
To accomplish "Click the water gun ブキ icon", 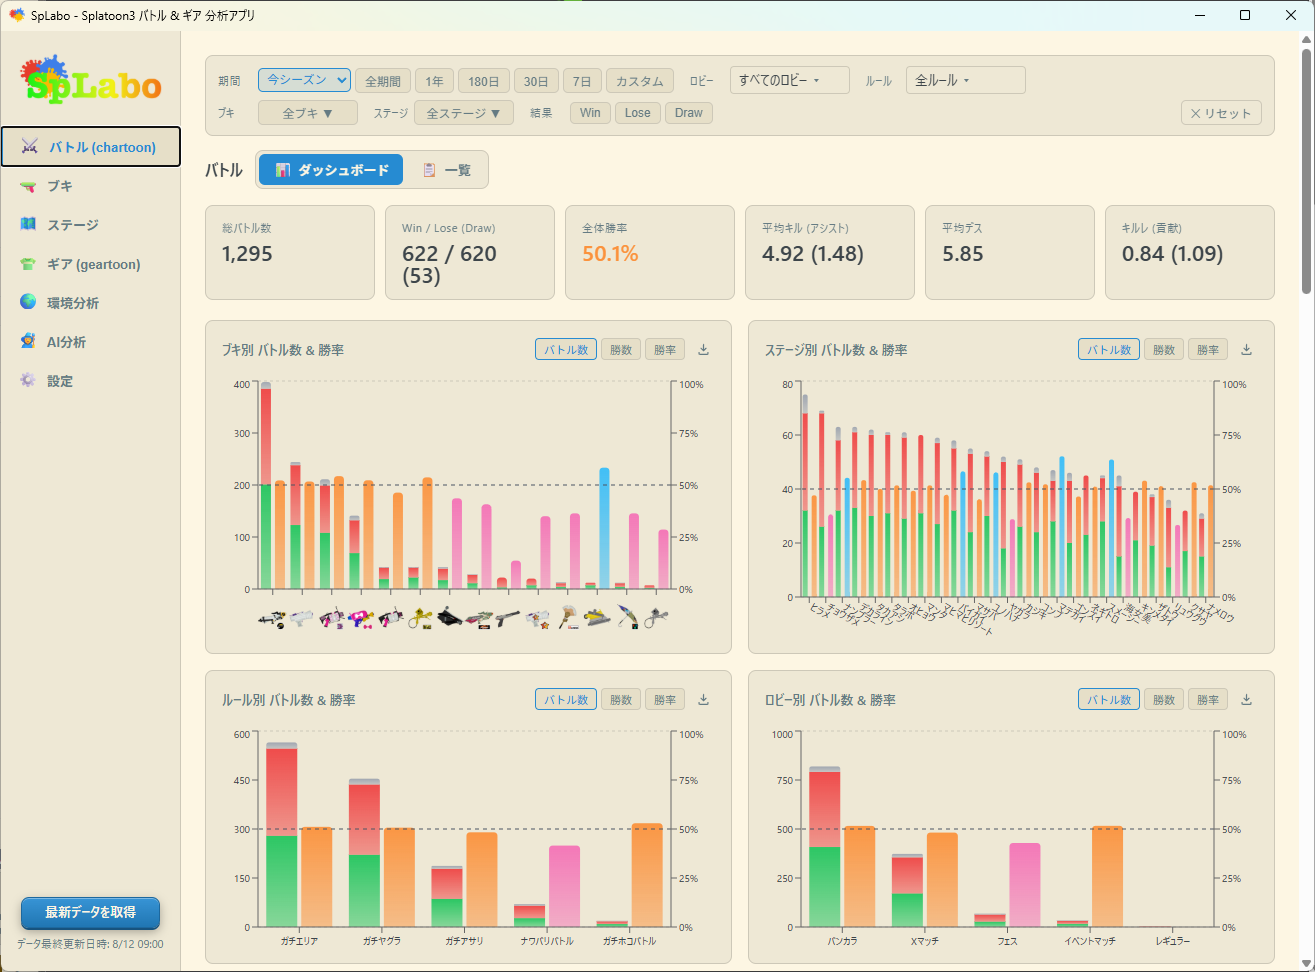I will coord(28,186).
